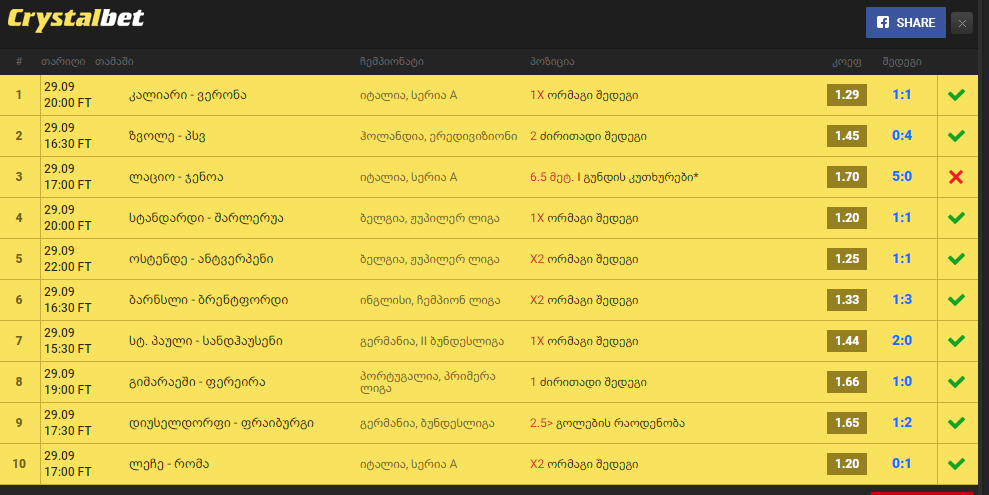This screenshot has width=989, height=495.
Task: Click the green checkmark in row 1
Action: (956, 95)
